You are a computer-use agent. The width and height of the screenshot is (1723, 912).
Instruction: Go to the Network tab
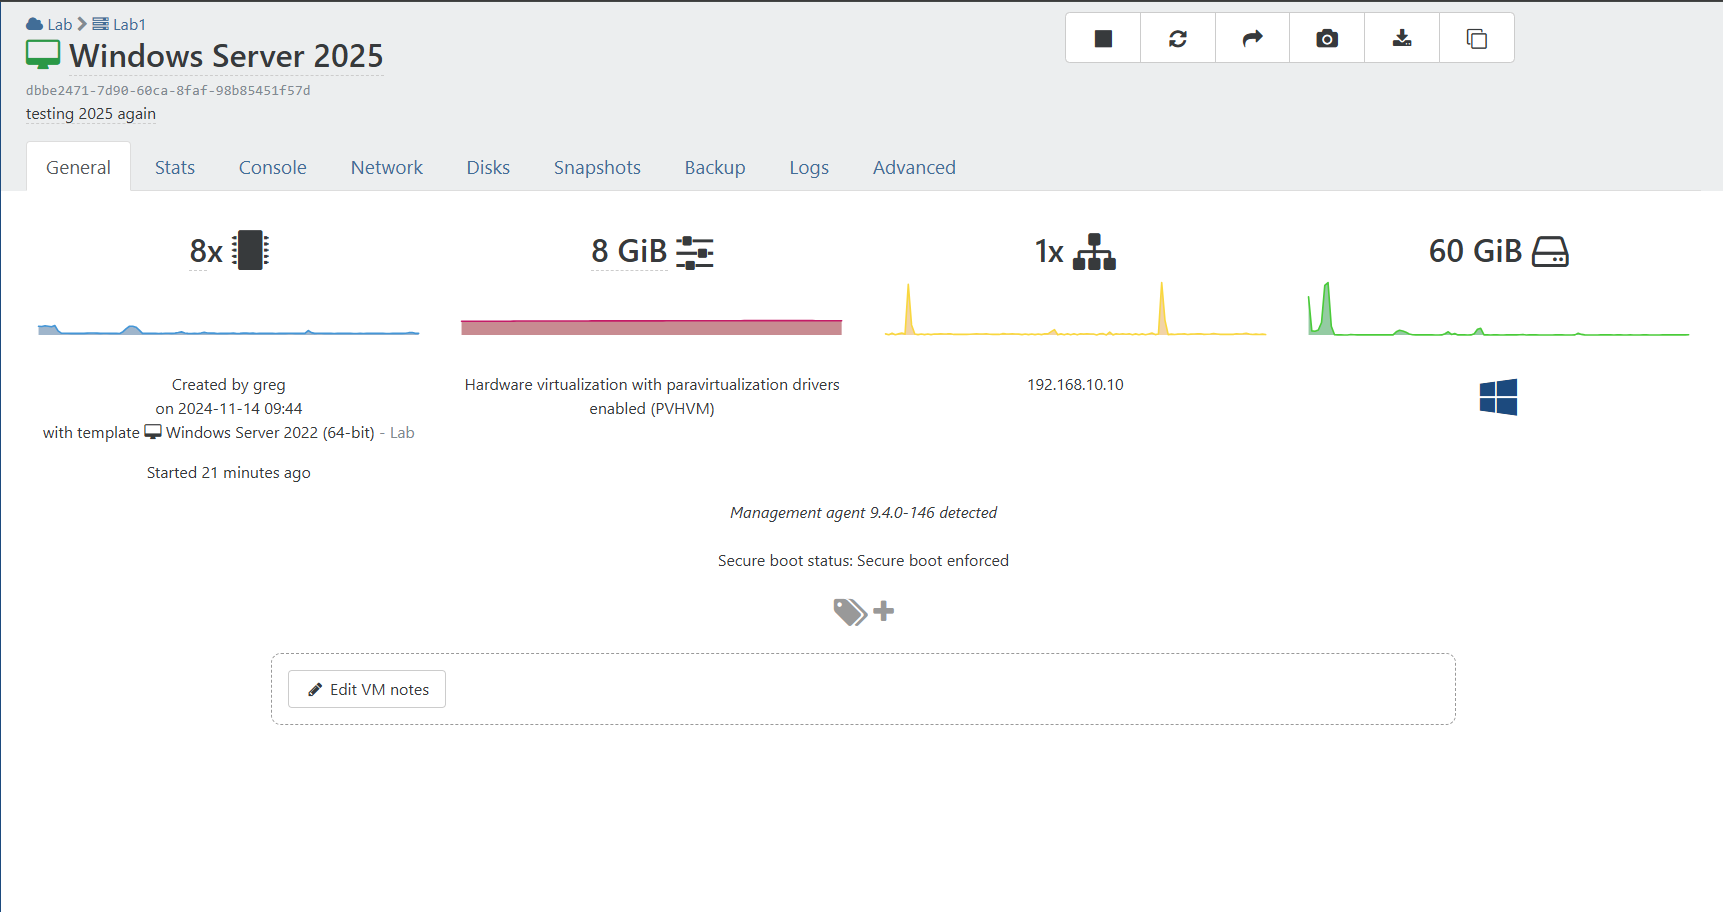point(387,167)
